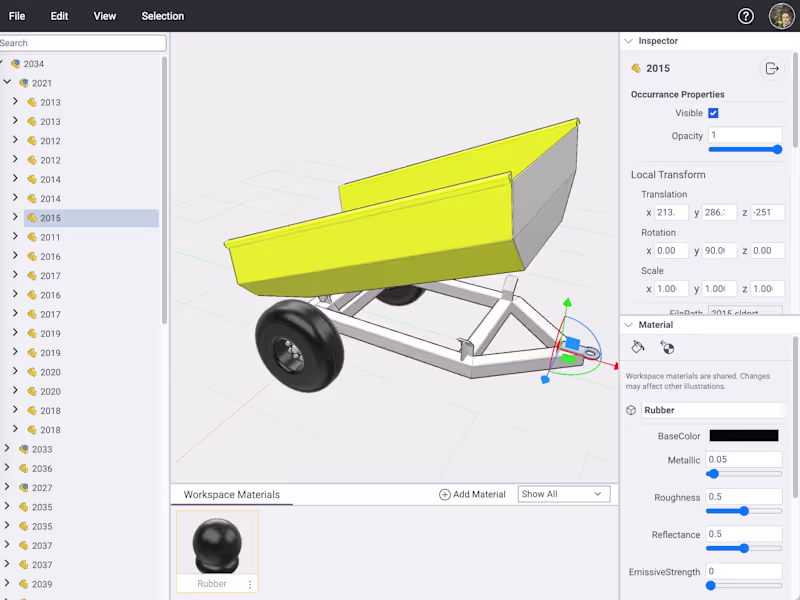The image size is (800, 600).
Task: Click the green square gizmo plane handle
Action: (x=568, y=359)
